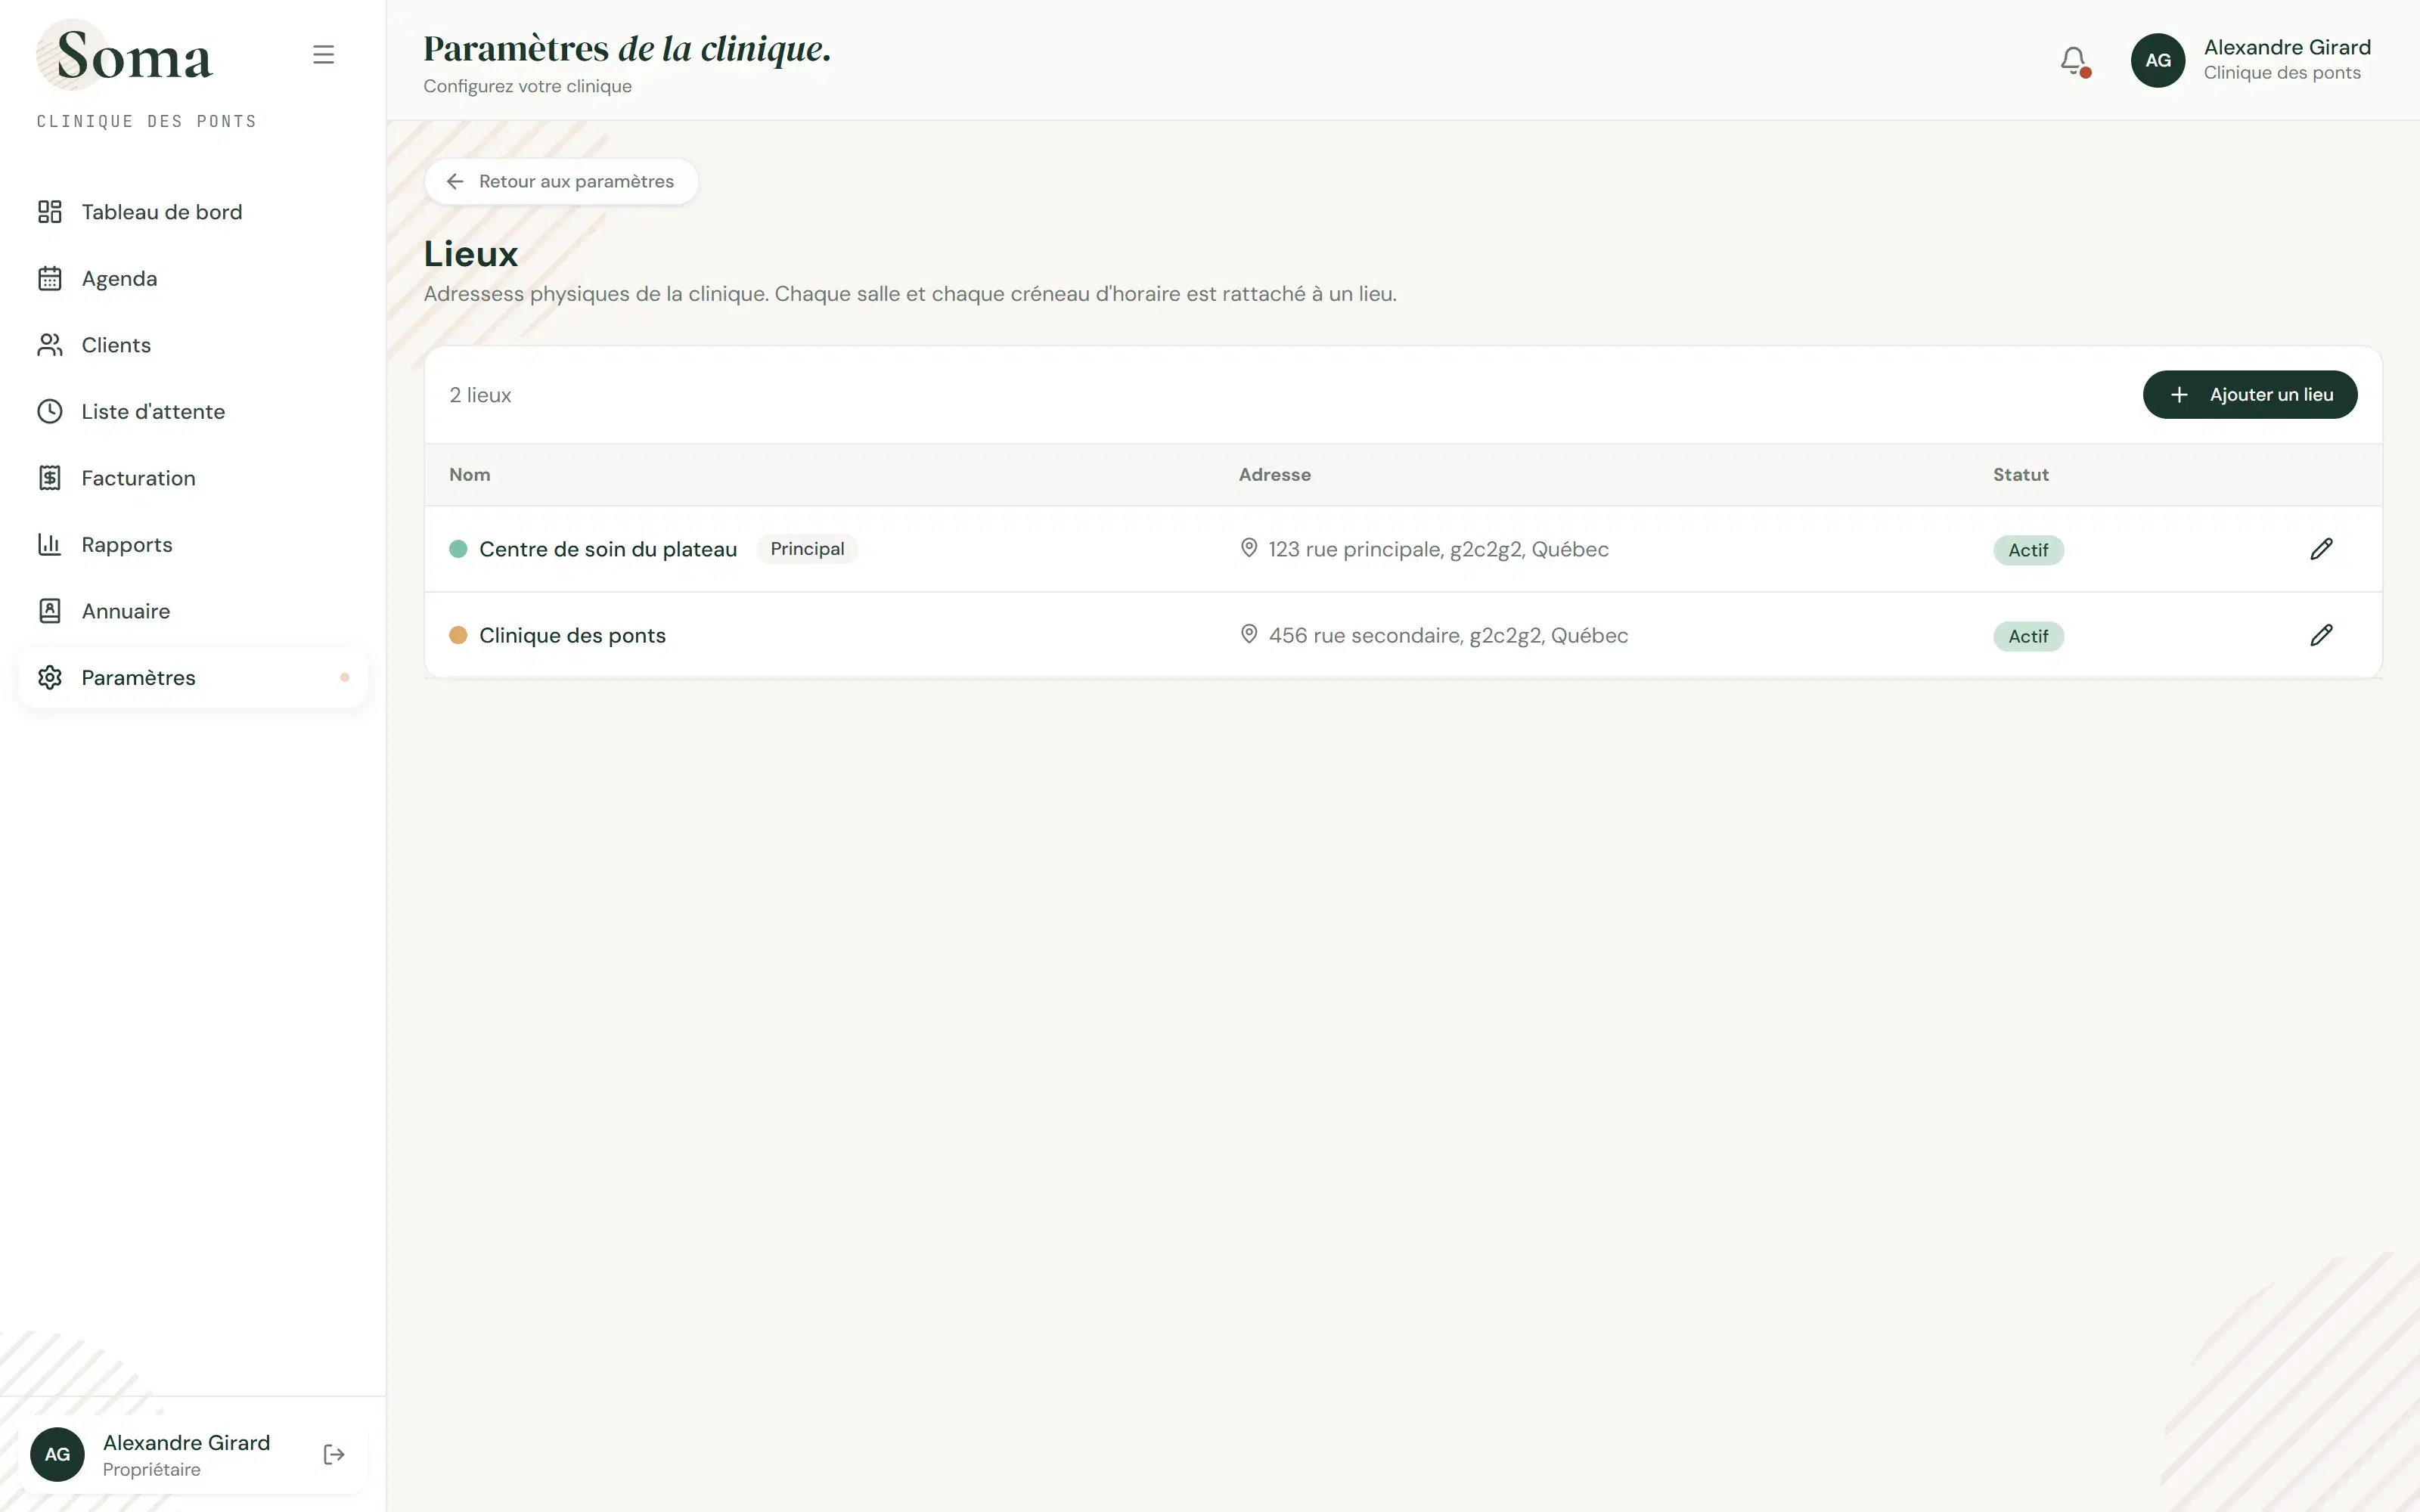Click Clinique des ponts name in table
Screen dimensions: 2420x1512
[x=572, y=635]
